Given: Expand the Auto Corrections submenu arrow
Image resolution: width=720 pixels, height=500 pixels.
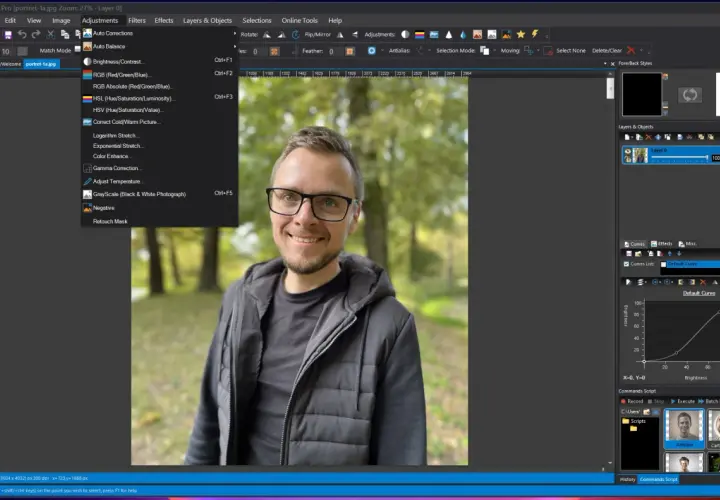Looking at the screenshot, I should [x=234, y=33].
